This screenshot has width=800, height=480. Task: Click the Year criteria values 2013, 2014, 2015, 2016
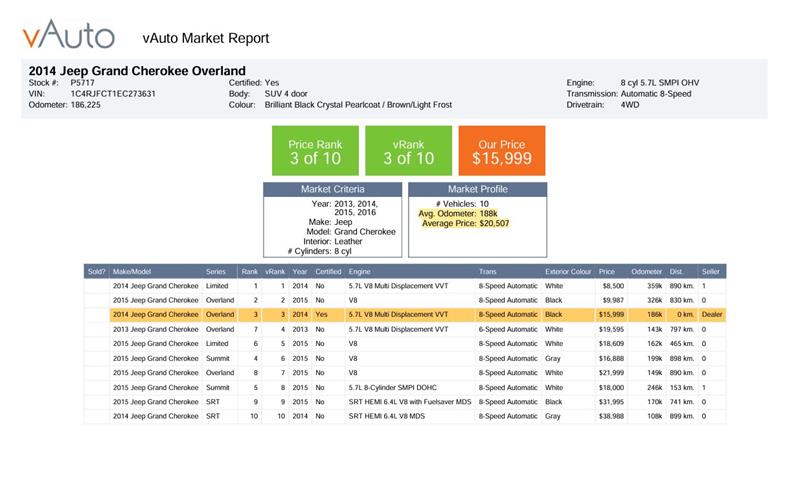[x=356, y=208]
